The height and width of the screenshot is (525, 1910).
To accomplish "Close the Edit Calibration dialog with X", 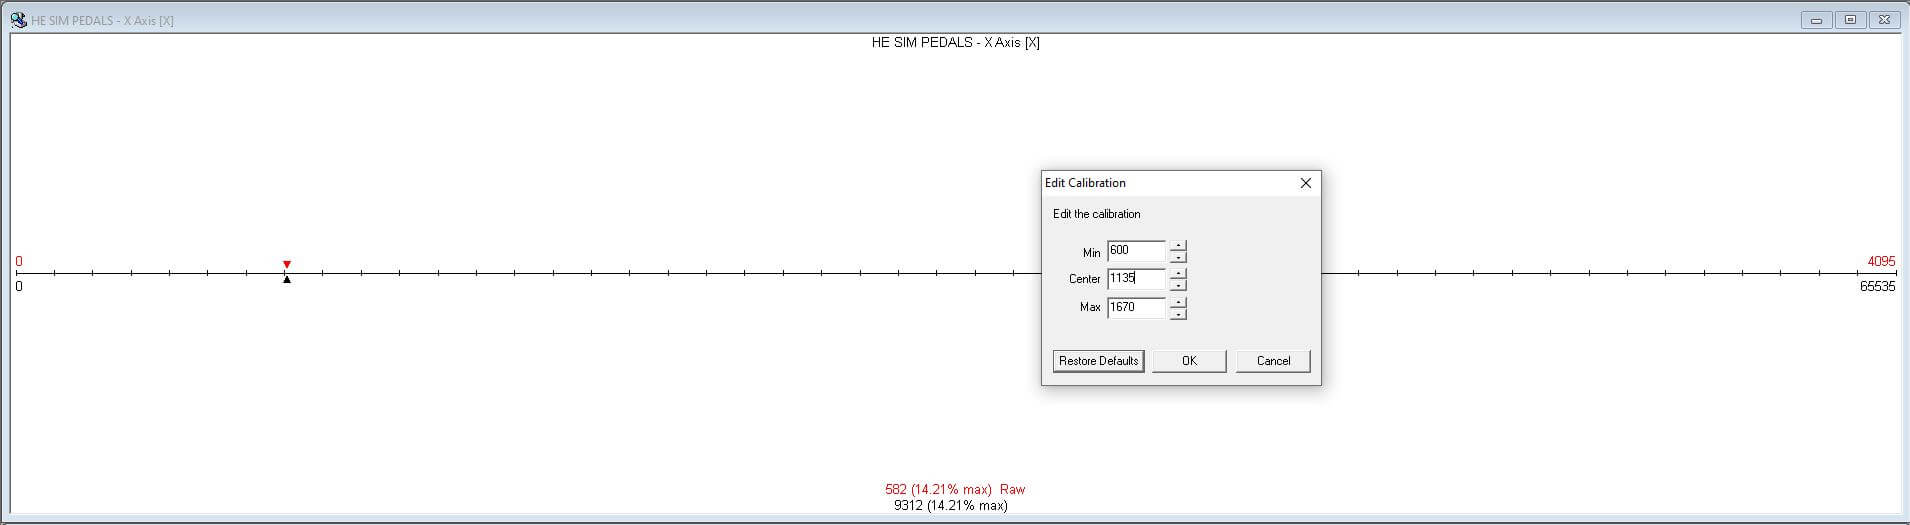I will (x=1305, y=183).
